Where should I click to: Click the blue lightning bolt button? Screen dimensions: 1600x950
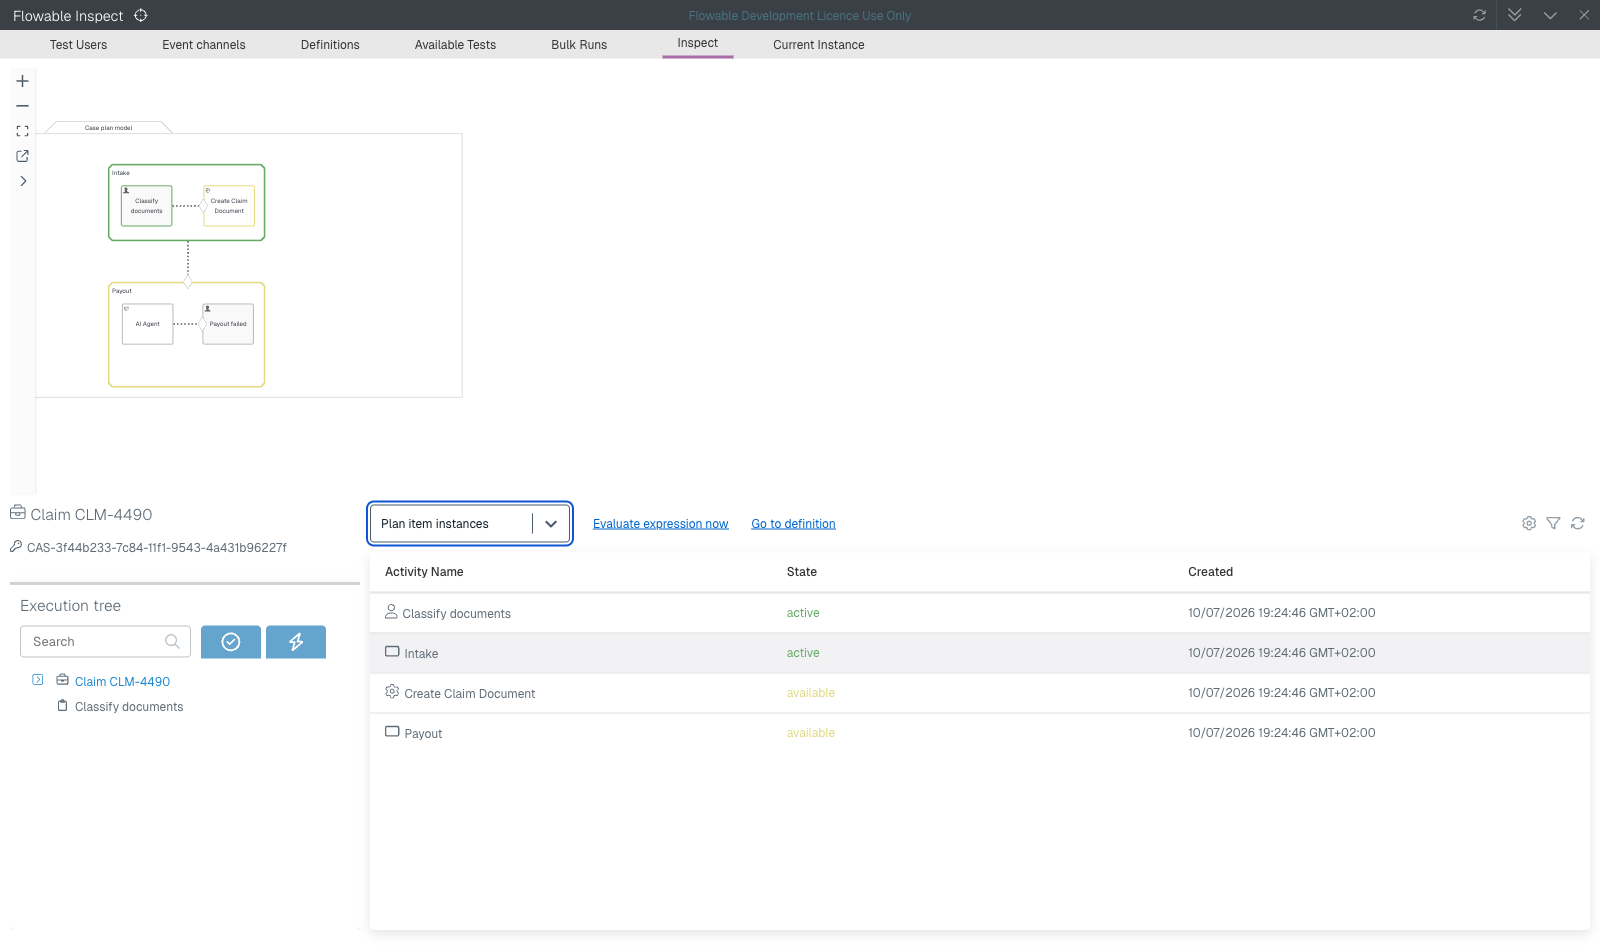296,642
